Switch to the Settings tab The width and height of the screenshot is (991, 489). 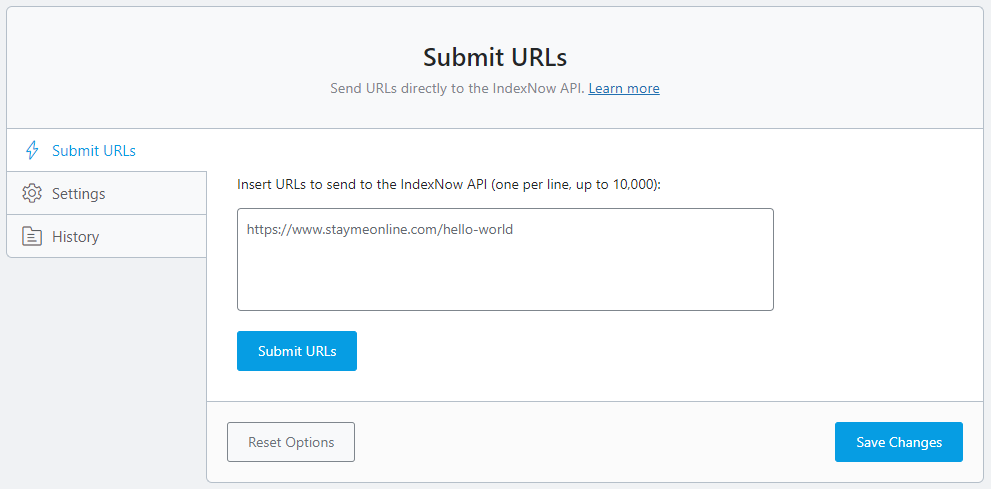(x=106, y=193)
